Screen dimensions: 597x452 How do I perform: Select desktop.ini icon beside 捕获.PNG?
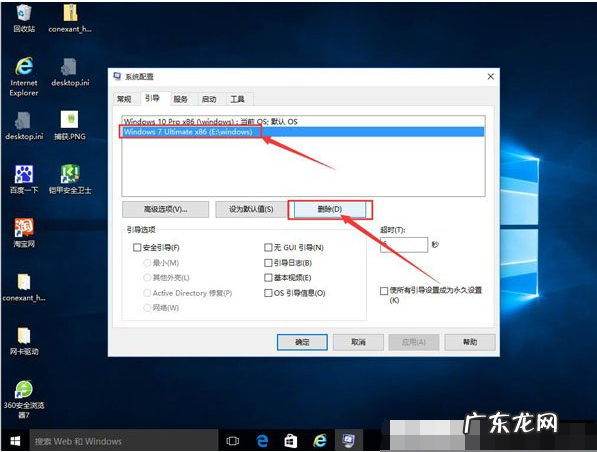tap(24, 126)
